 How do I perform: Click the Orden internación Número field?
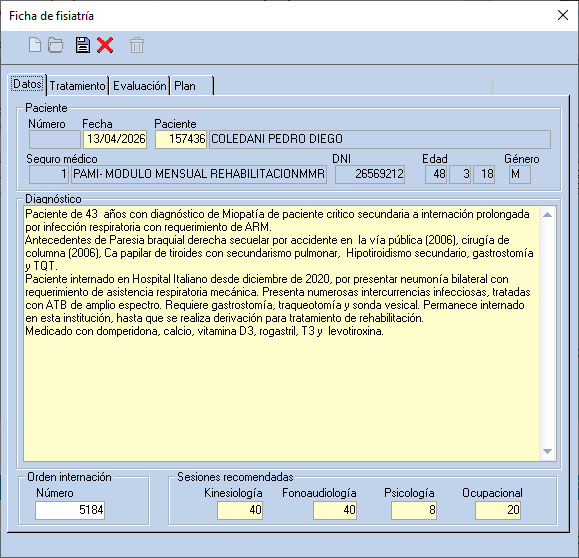[x=70, y=510]
